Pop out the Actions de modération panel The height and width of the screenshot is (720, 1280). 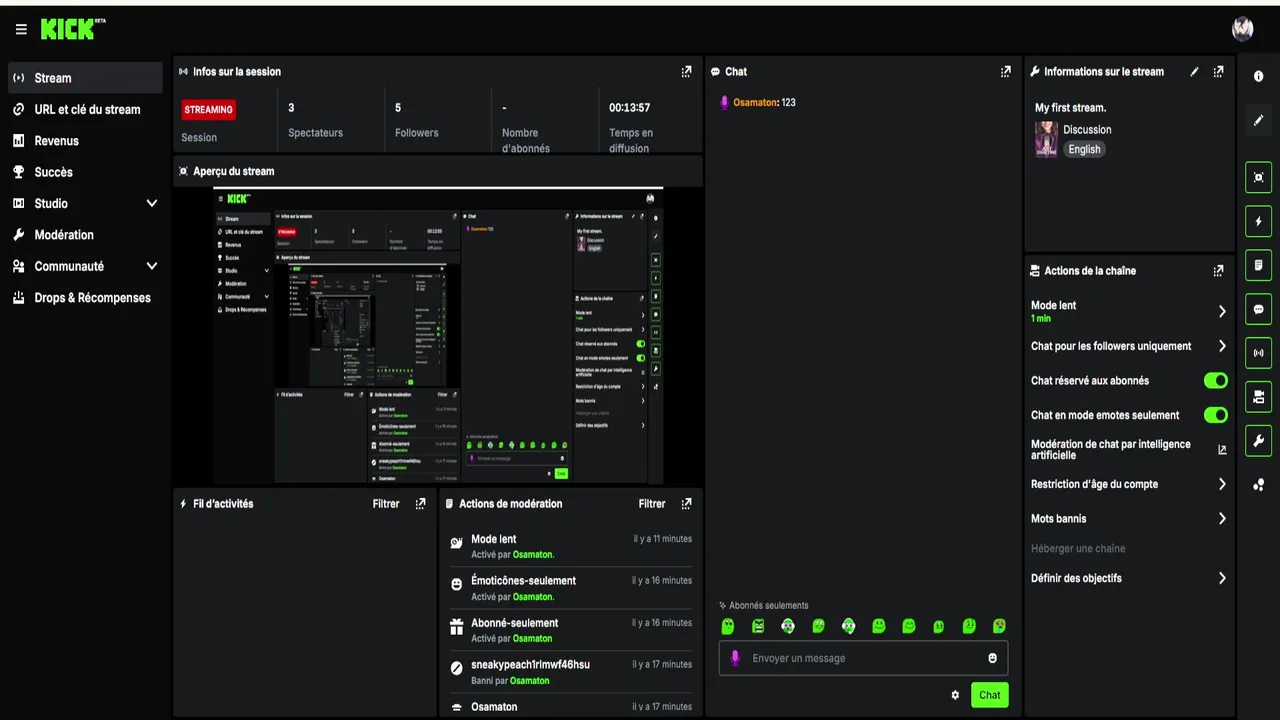tap(686, 504)
